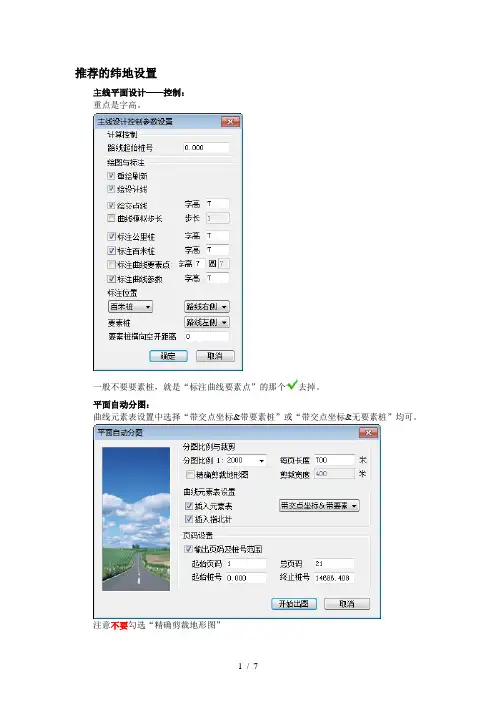Click 取消 in the 主线设计控制参数设置 dialog
This screenshot has width=496, height=702.
215,356
